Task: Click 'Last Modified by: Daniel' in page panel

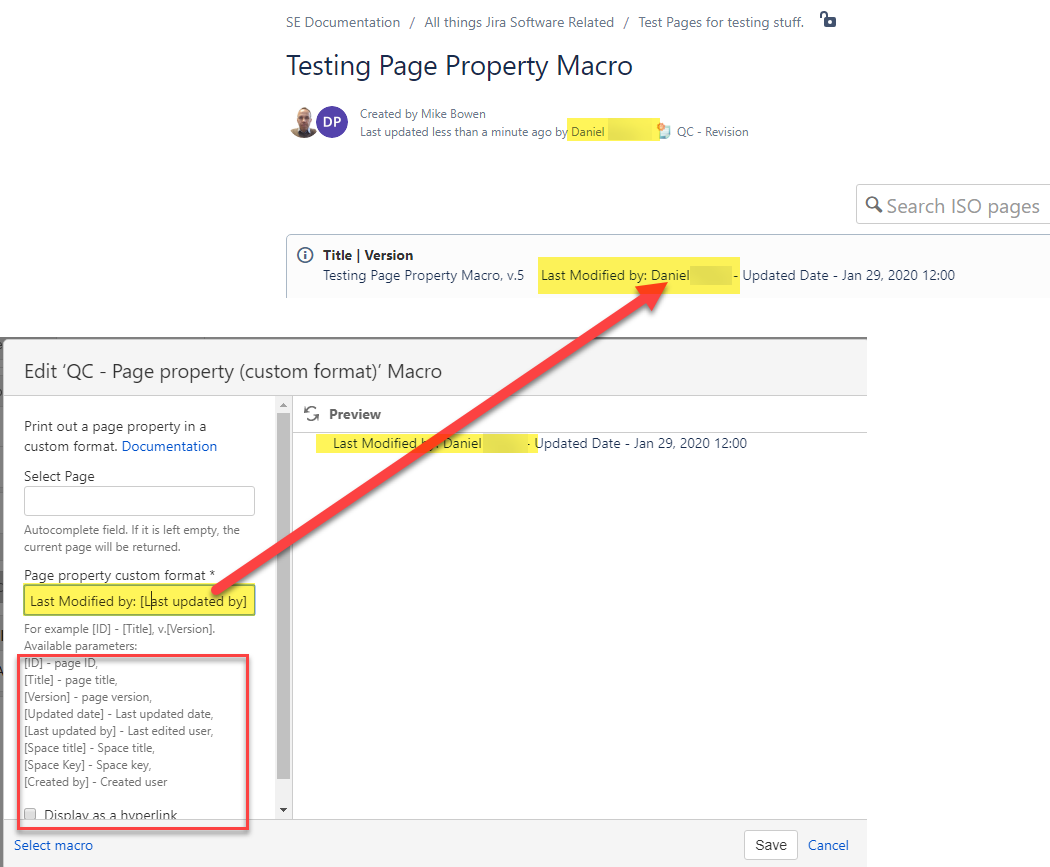Action: click(x=615, y=275)
